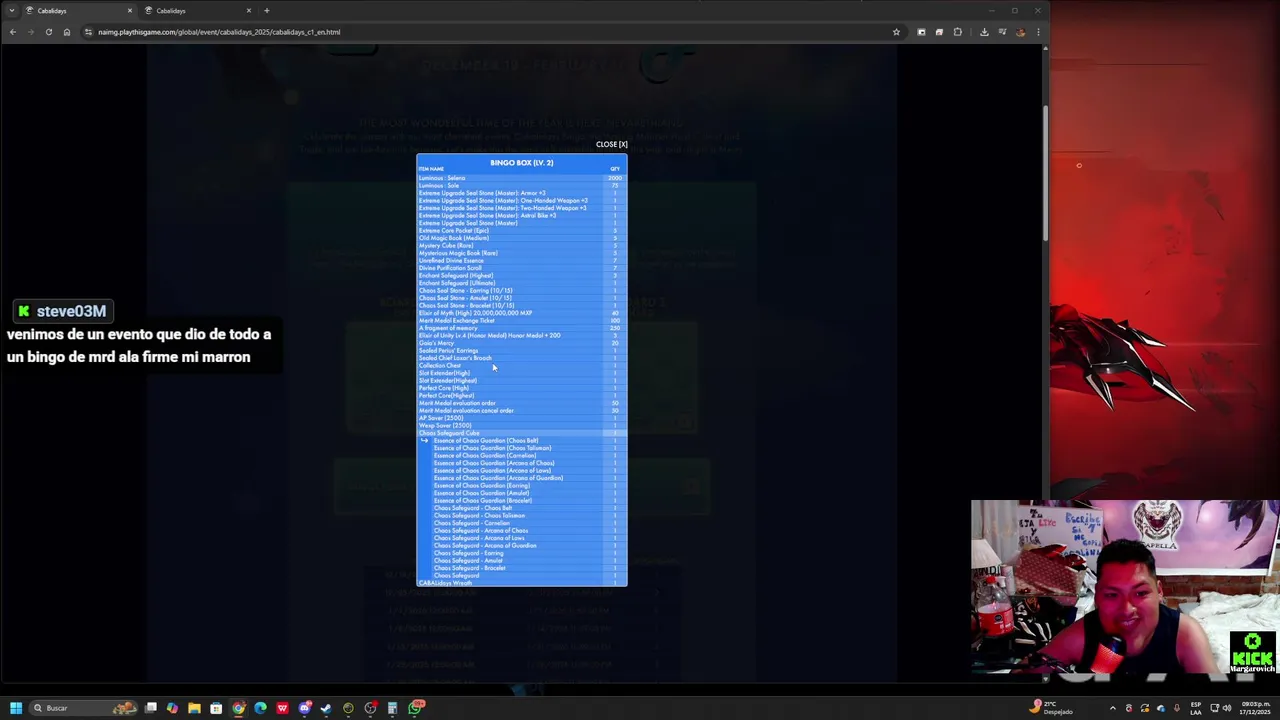Viewport: 1280px width, 720px height.
Task: Open Copilot from the taskbar
Action: [x=172, y=708]
